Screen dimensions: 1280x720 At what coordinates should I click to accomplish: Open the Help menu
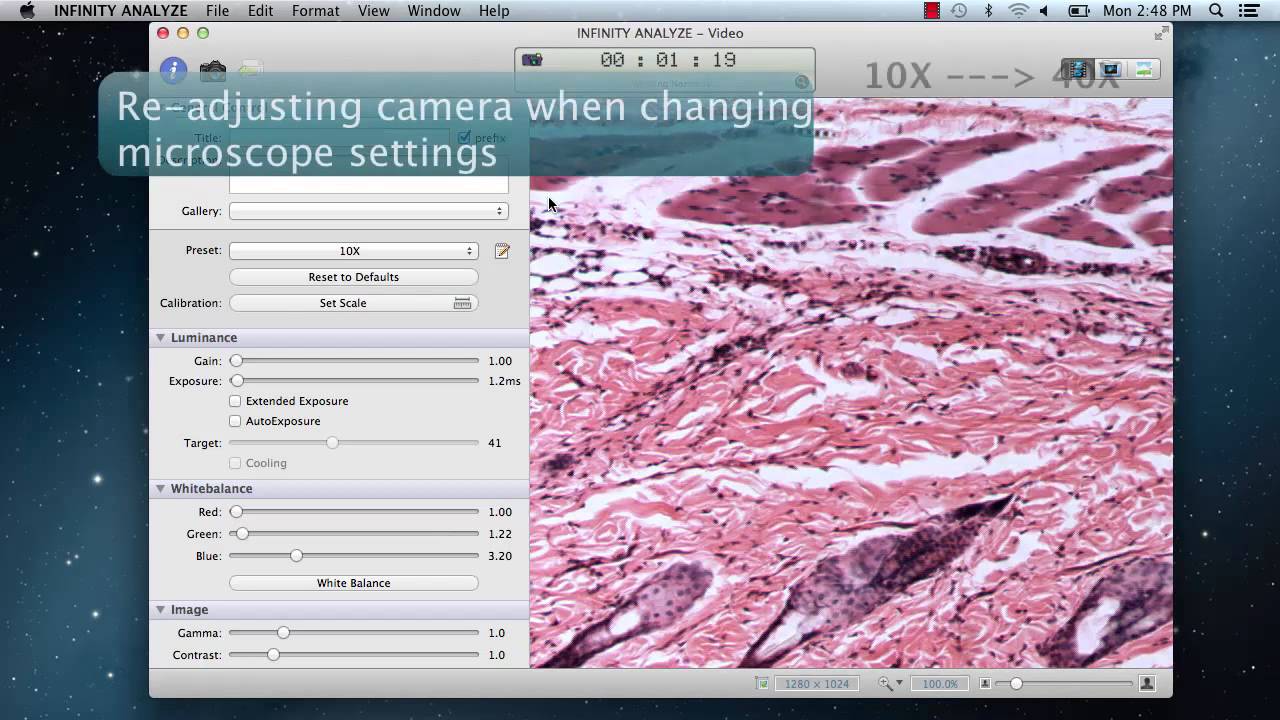pos(494,11)
